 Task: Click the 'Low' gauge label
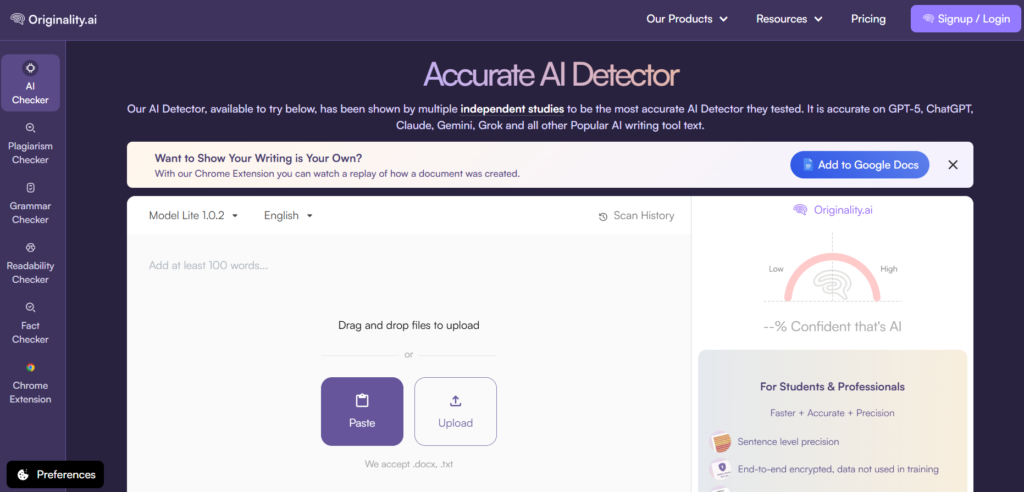776,269
